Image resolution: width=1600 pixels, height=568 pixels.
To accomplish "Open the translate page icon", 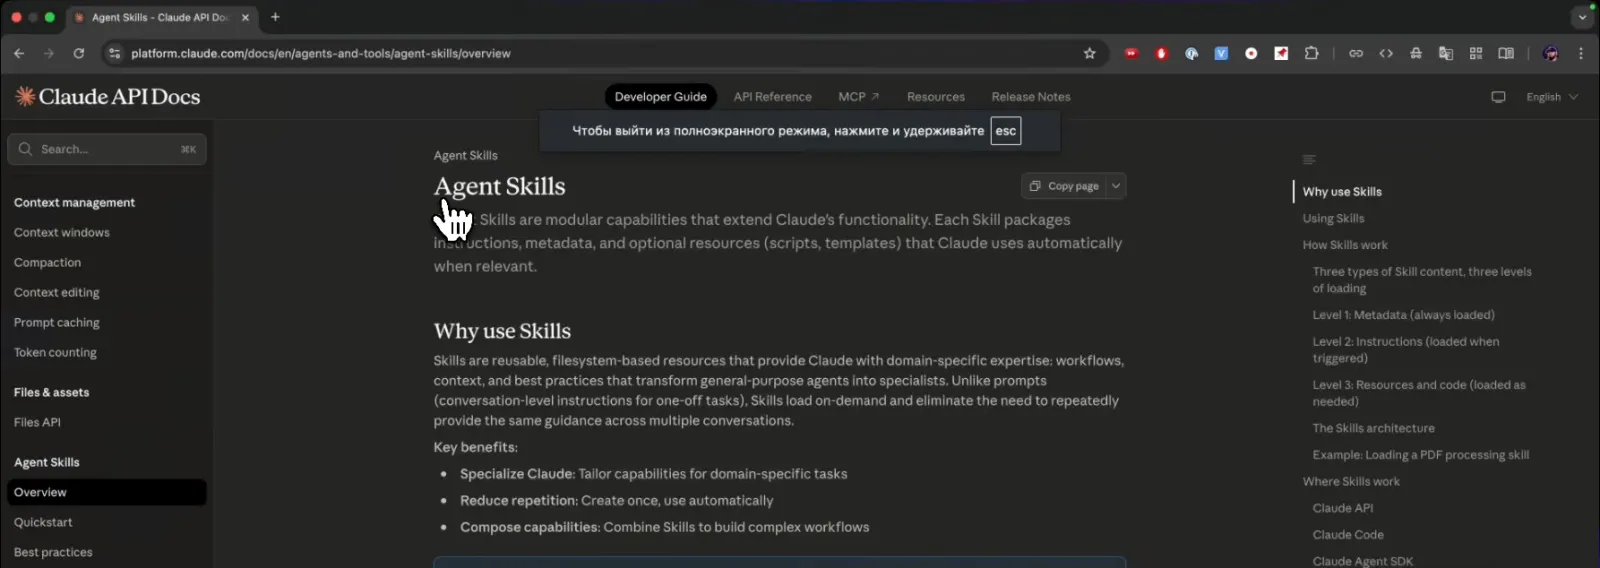I will click(x=1446, y=53).
